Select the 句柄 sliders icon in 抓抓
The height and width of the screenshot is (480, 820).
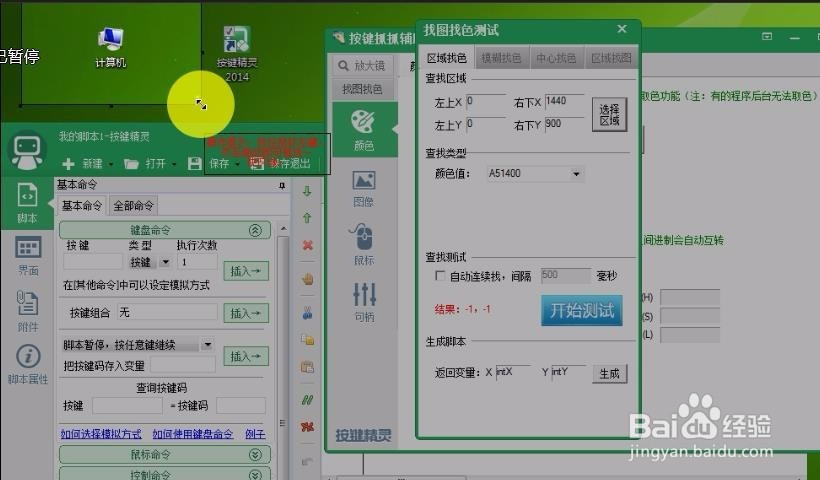tap(365, 302)
